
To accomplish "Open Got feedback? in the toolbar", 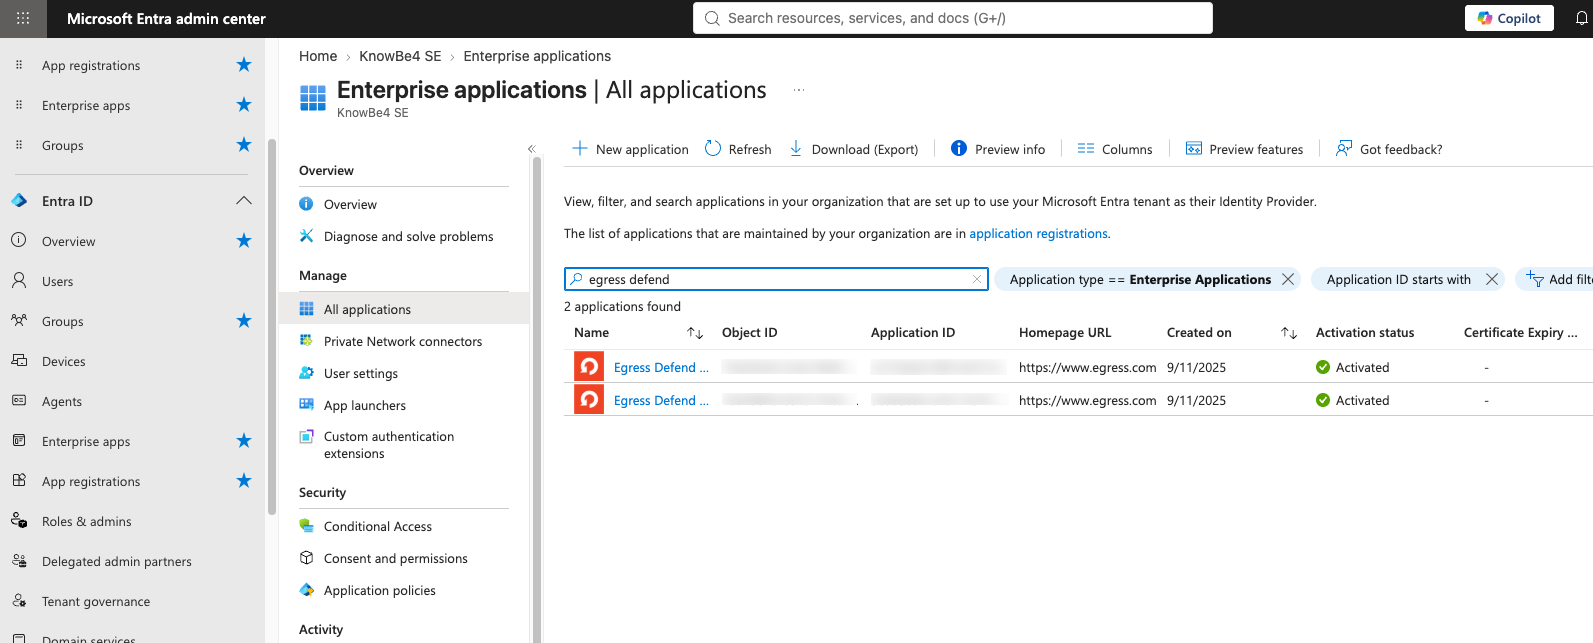I will pos(1389,149).
